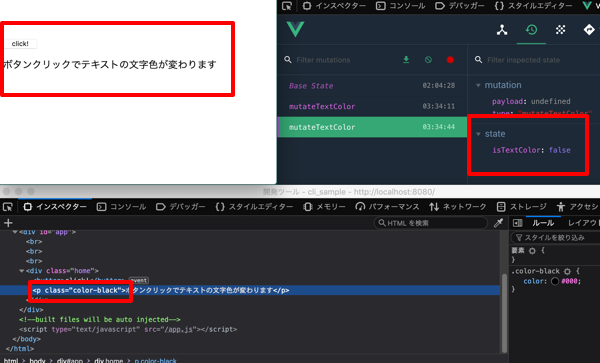Click the green commit all download icon
This screenshot has height=363, width=600.
tap(406, 60)
